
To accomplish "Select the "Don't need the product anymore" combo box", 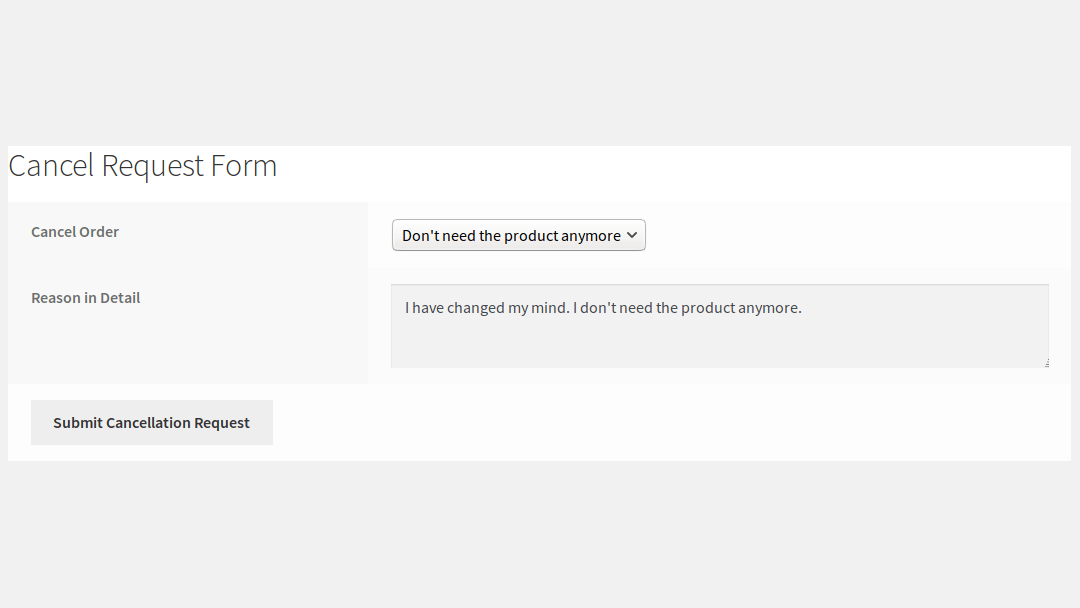I will coord(518,235).
